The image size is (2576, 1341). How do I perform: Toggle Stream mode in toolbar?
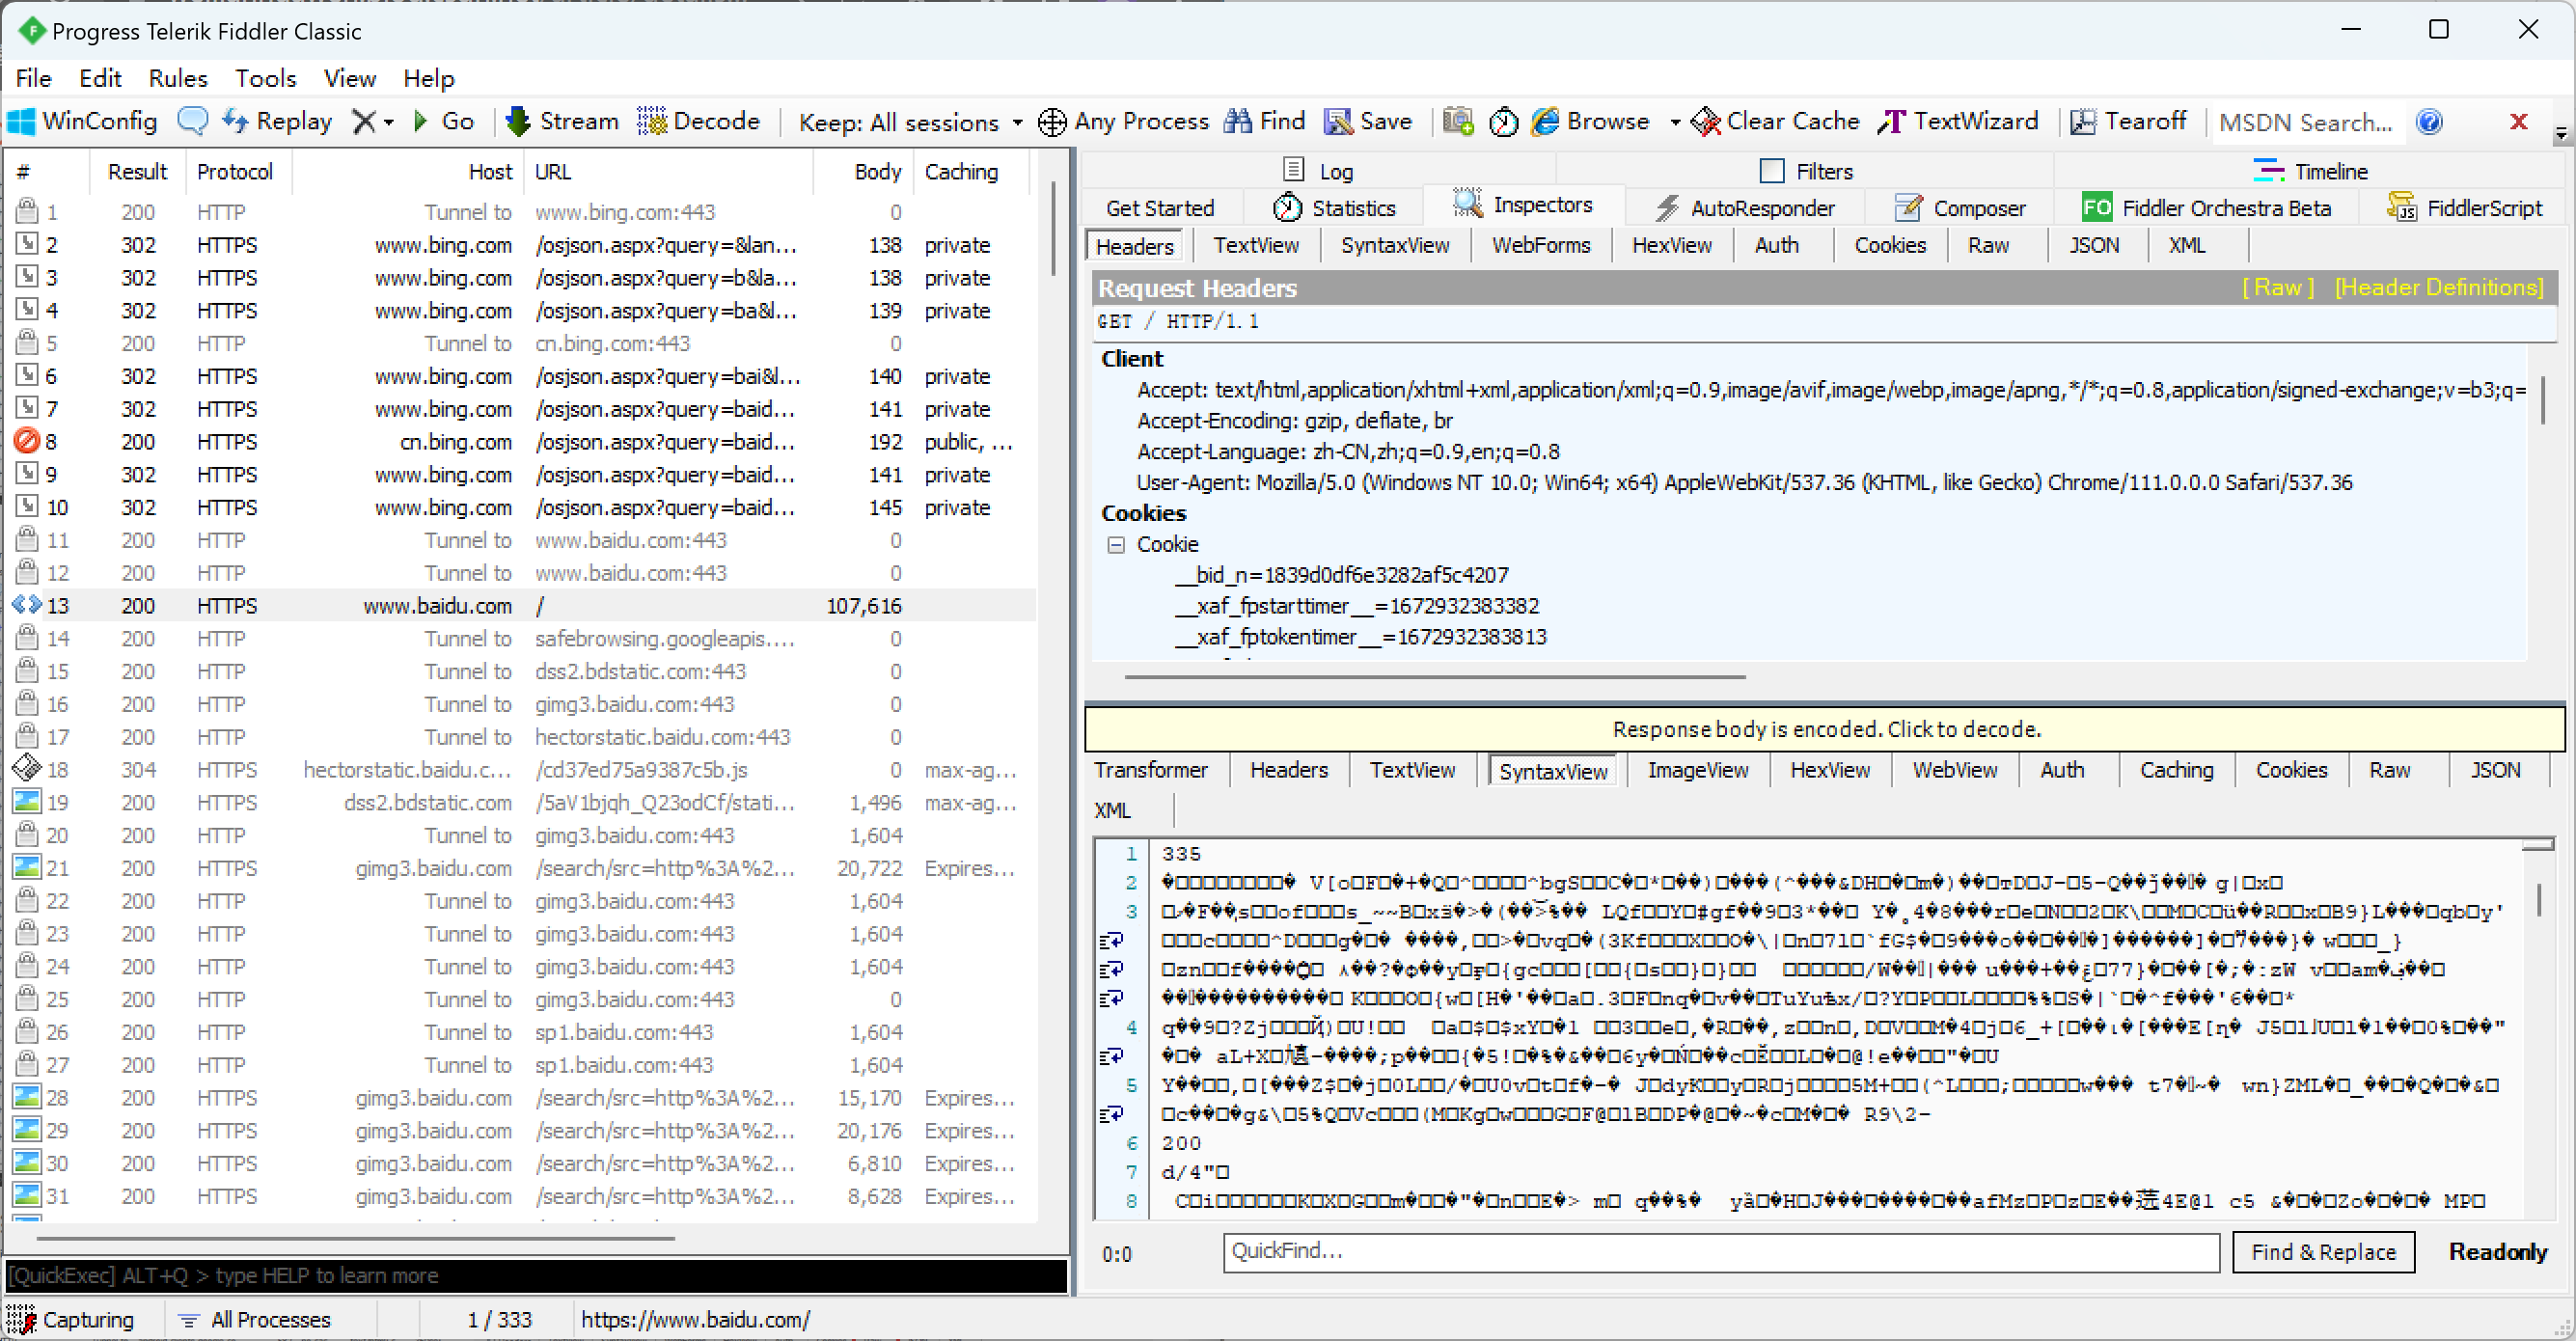pos(562,121)
